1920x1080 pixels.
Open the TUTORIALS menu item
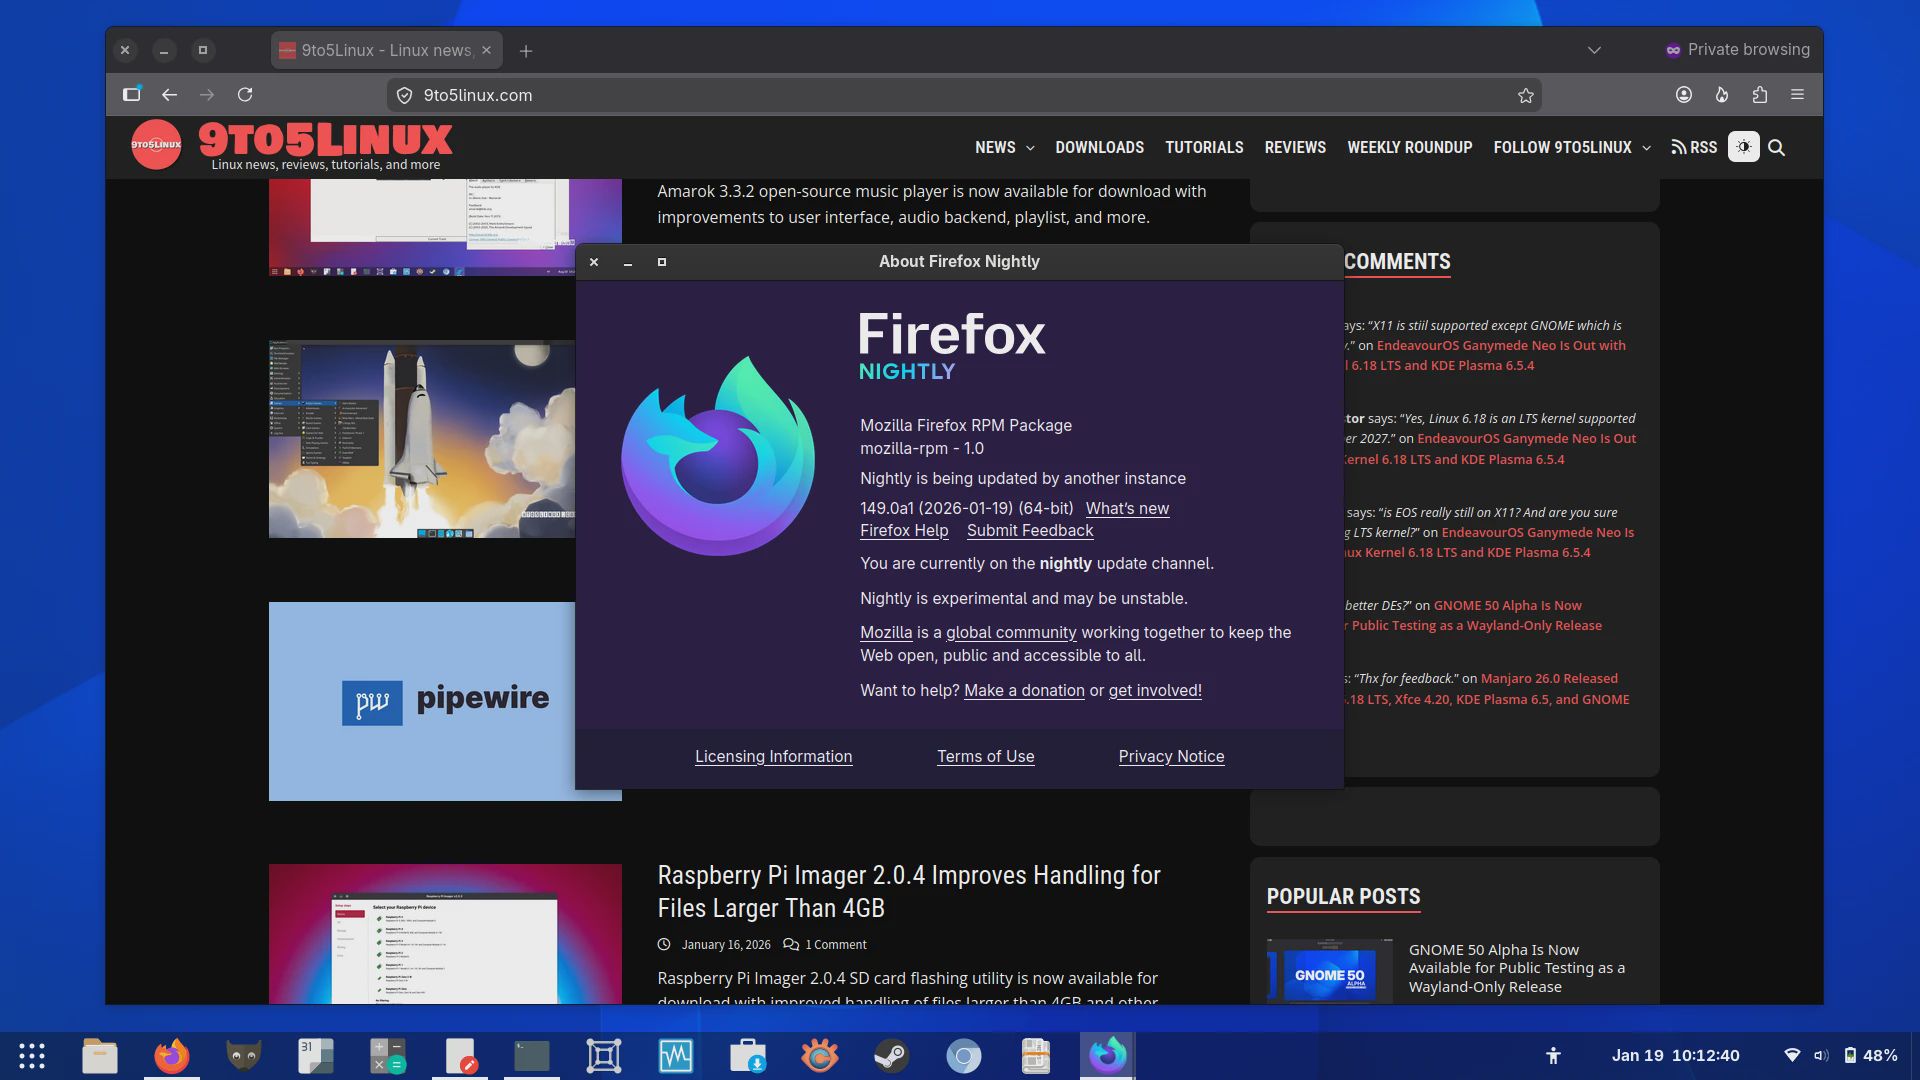click(x=1204, y=148)
